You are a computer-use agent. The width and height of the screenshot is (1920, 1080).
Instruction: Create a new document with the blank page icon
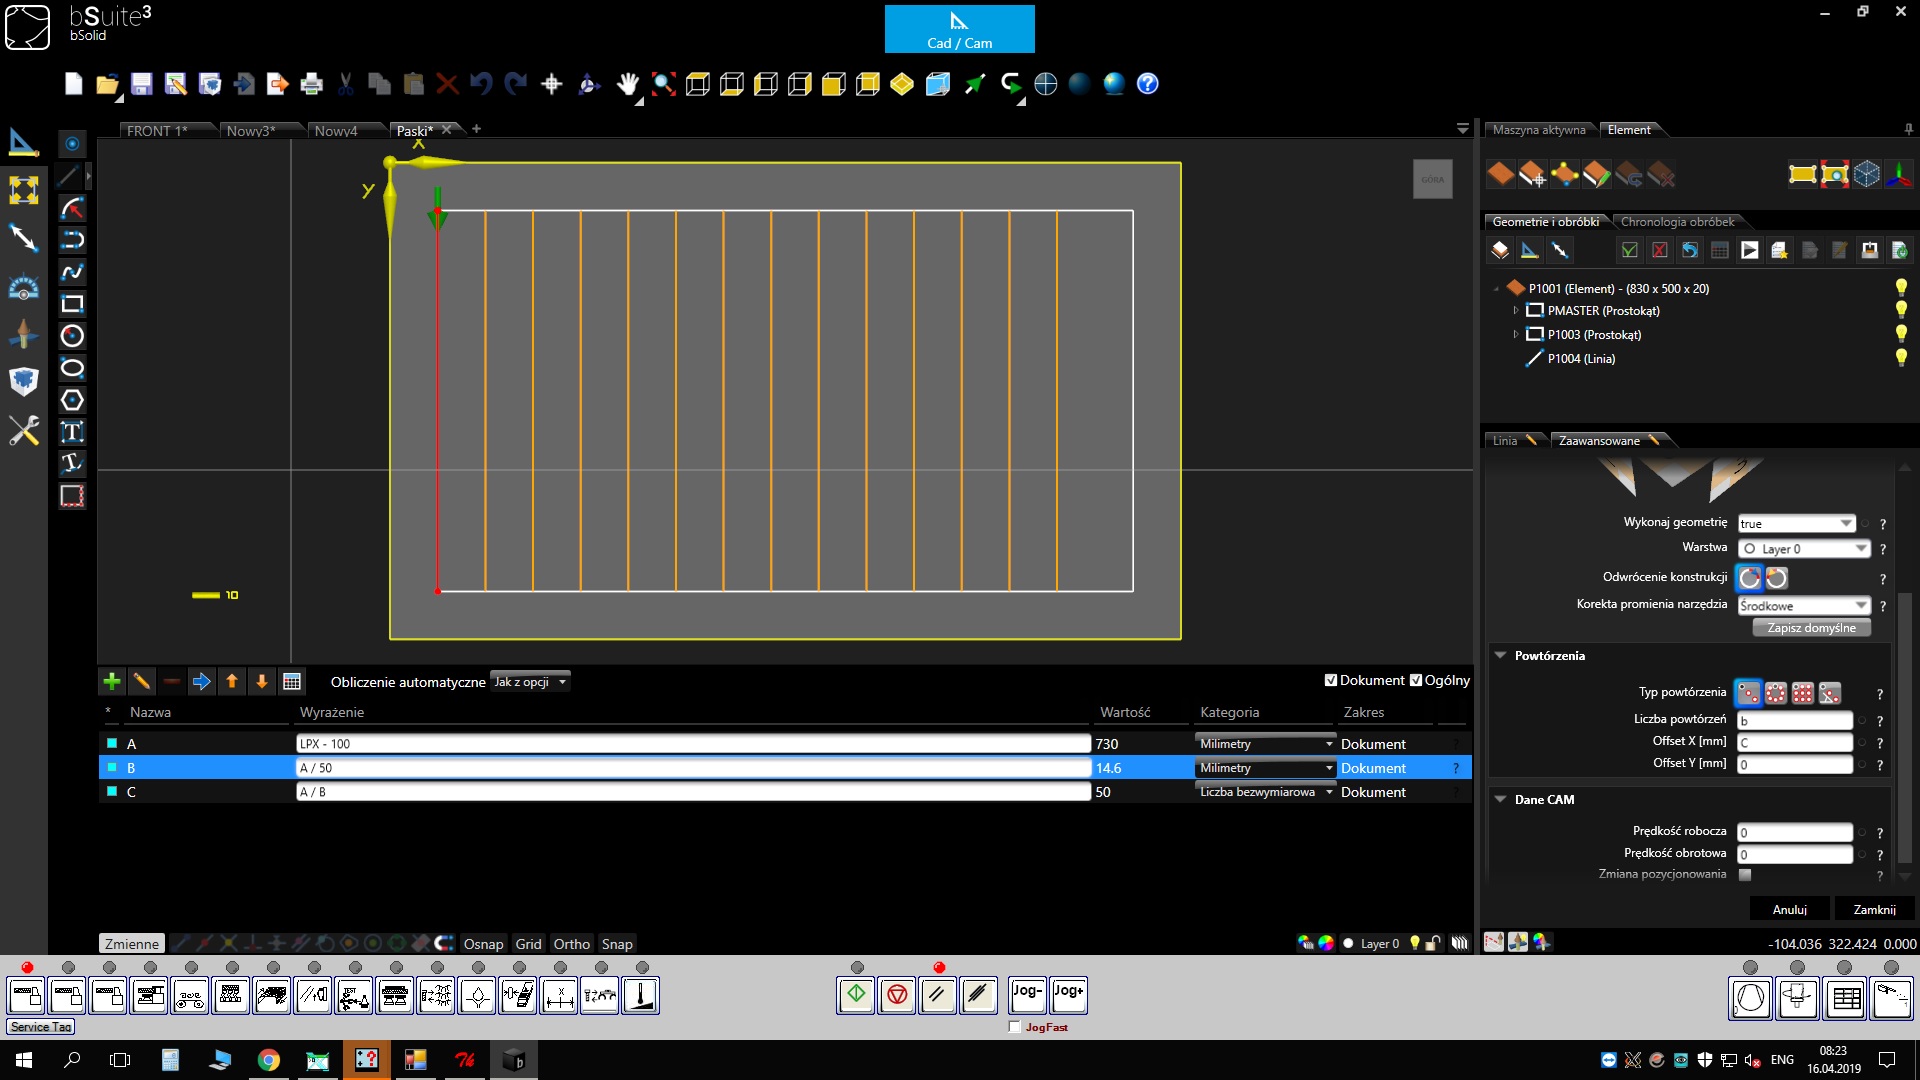[73, 84]
